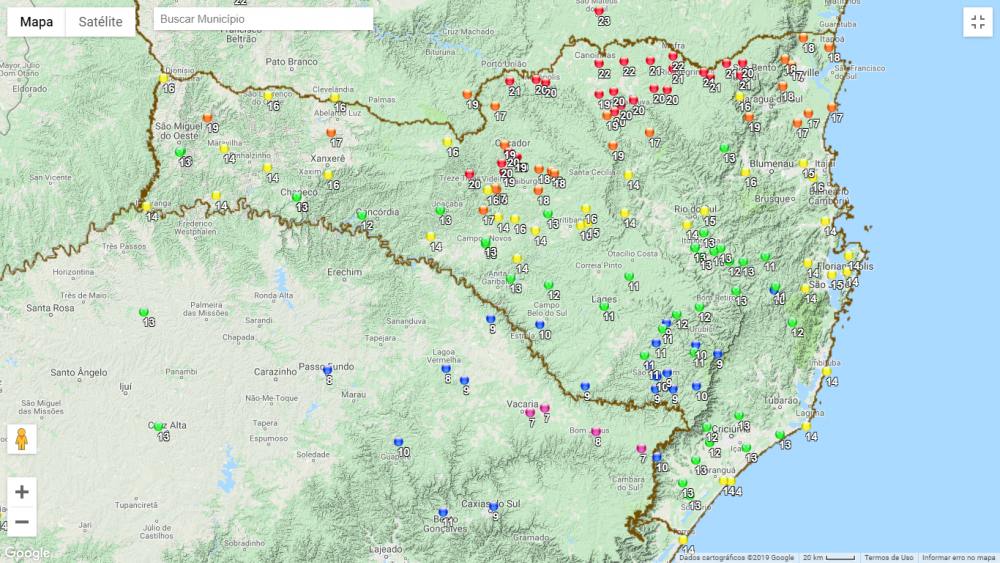Zoom out with the minus button
1000x563 pixels.
tap(22, 521)
